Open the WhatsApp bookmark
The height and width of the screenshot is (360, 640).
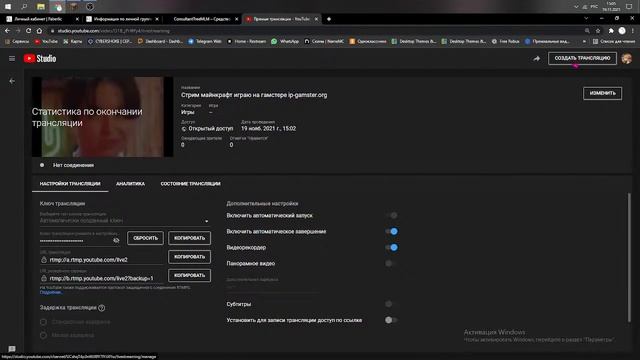point(285,41)
